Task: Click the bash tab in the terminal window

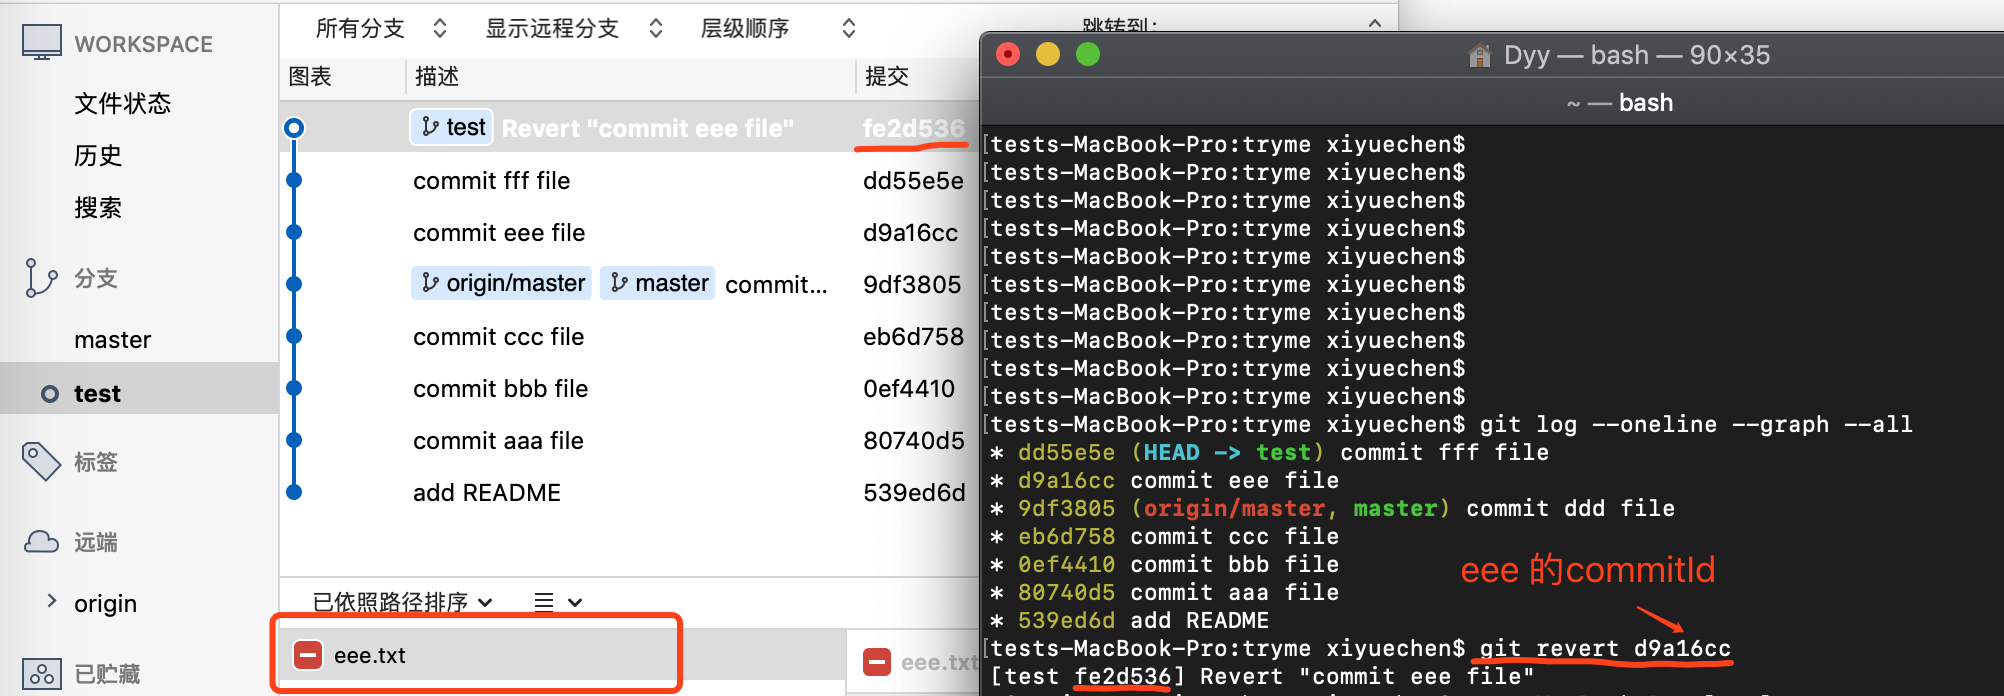Action: (x=1619, y=103)
